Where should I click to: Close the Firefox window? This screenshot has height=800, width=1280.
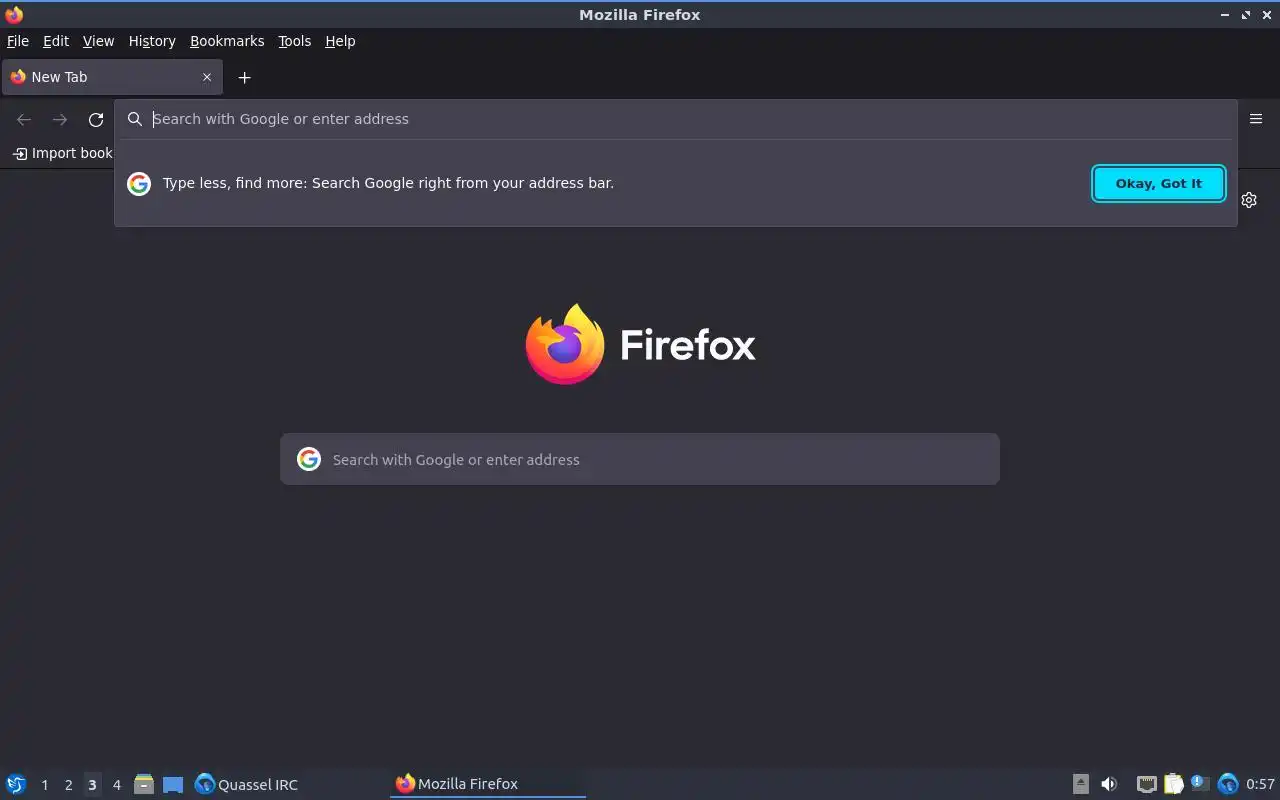1267,15
